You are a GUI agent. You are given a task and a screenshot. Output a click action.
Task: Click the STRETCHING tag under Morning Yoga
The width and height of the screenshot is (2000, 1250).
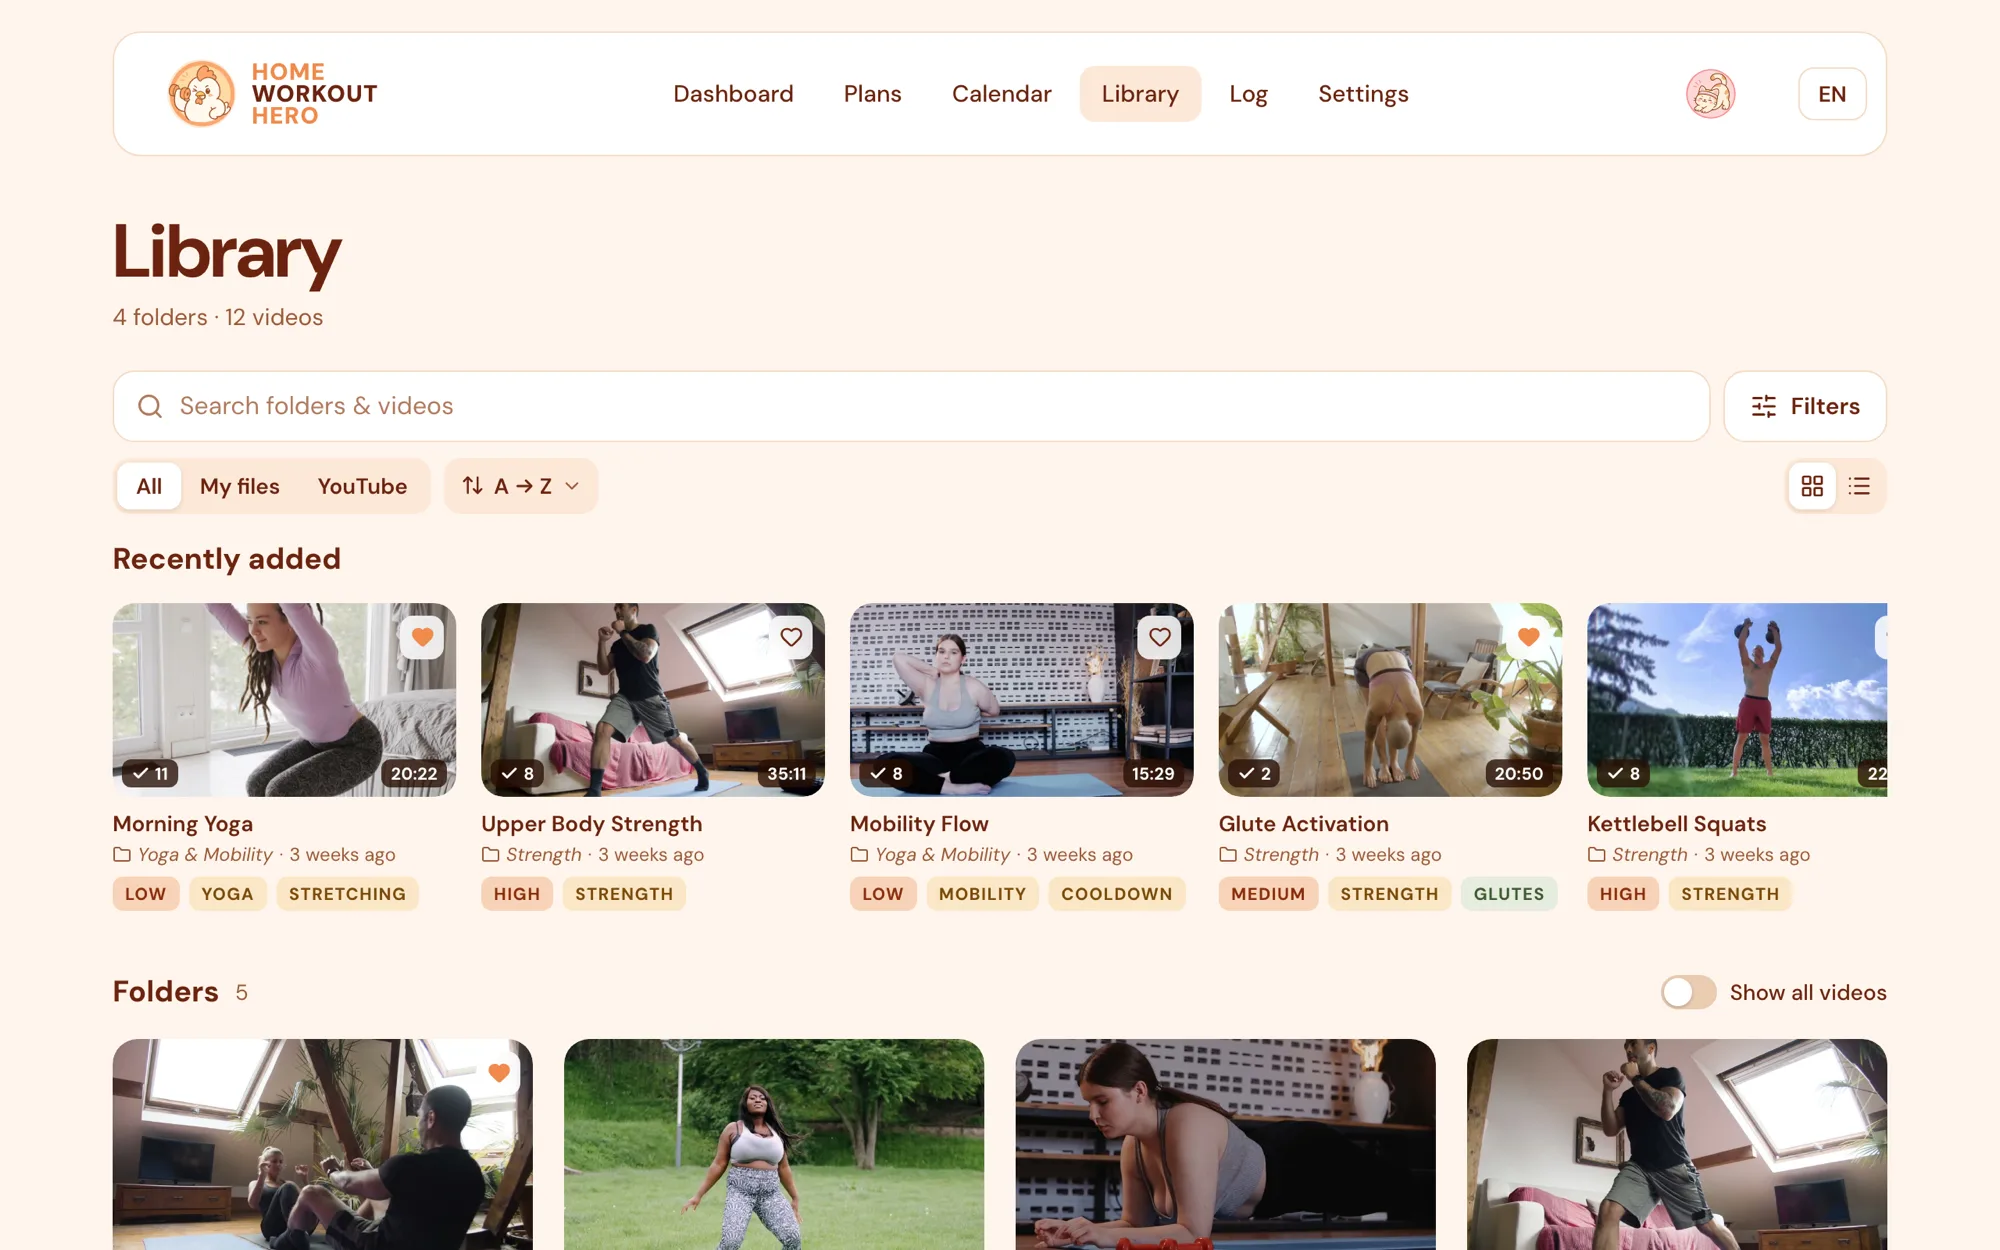(x=347, y=894)
